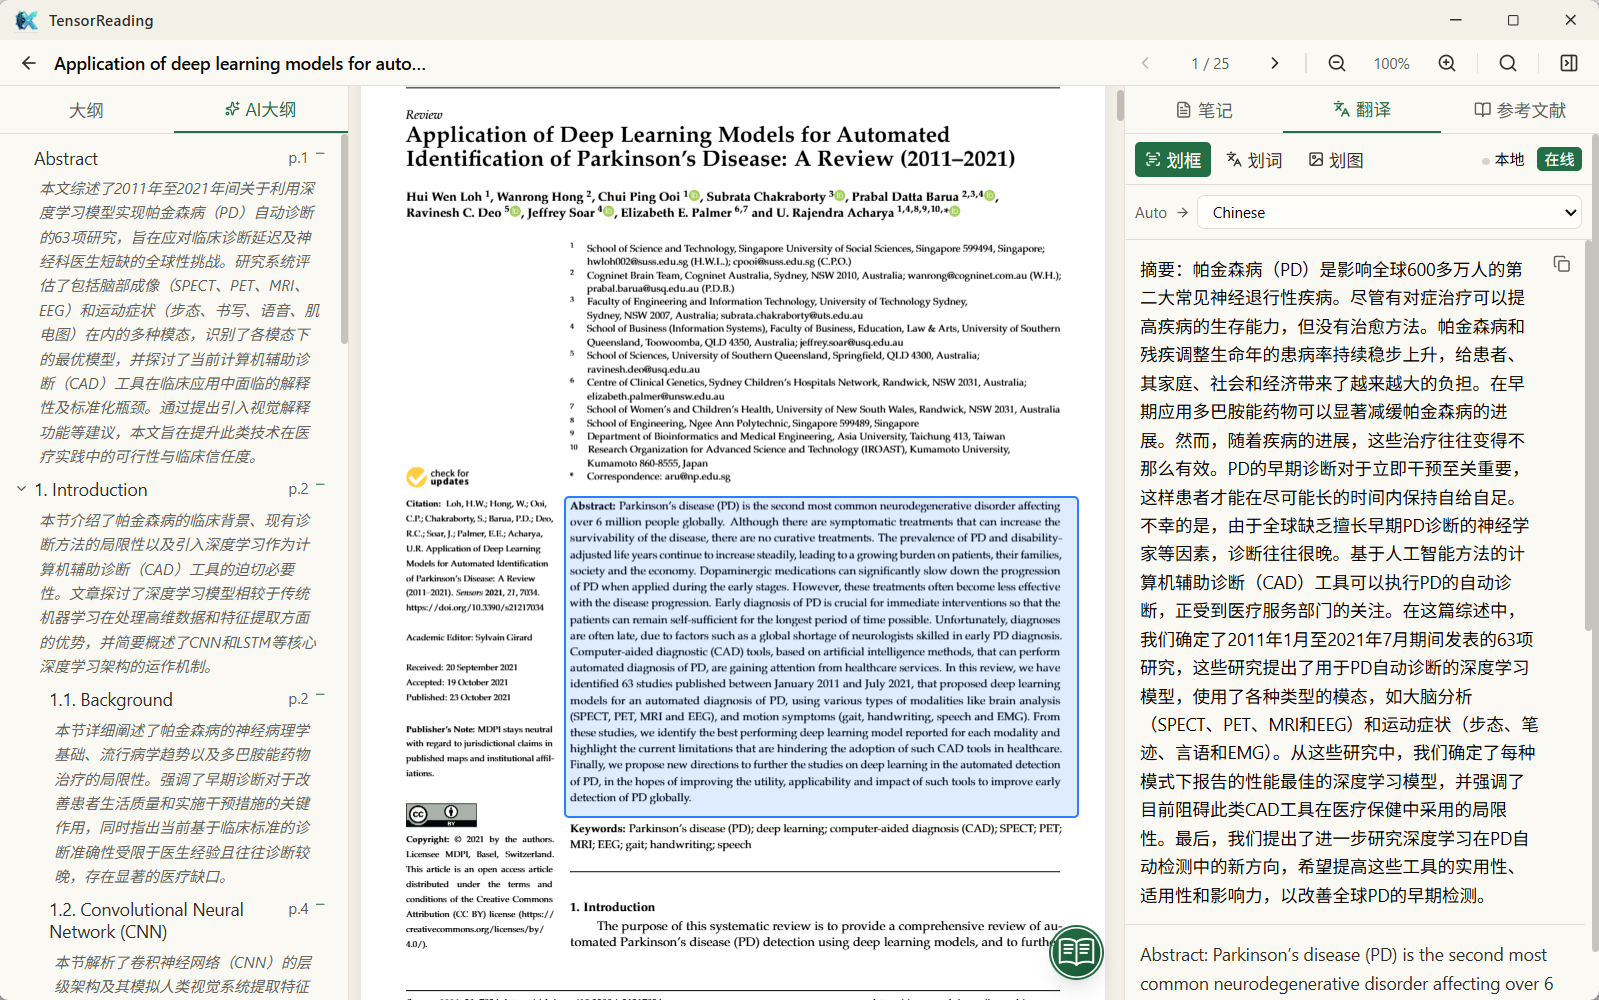The width and height of the screenshot is (1599, 1000).
Task: Open the Chinese target language dropdown
Action: pos(1390,212)
